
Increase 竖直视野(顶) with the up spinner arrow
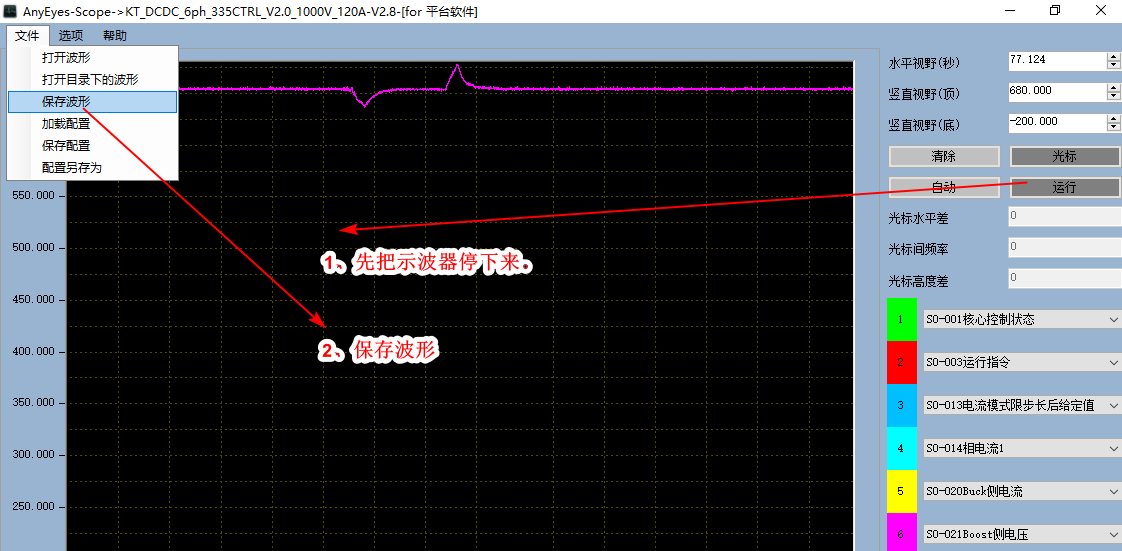pyautogui.click(x=1113, y=87)
